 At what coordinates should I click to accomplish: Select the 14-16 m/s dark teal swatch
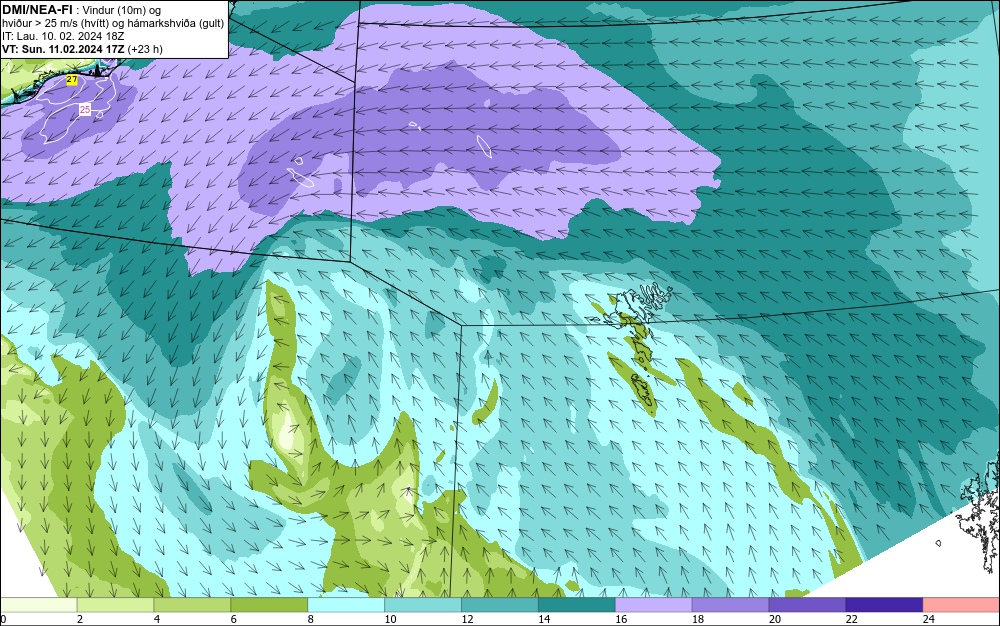577,605
